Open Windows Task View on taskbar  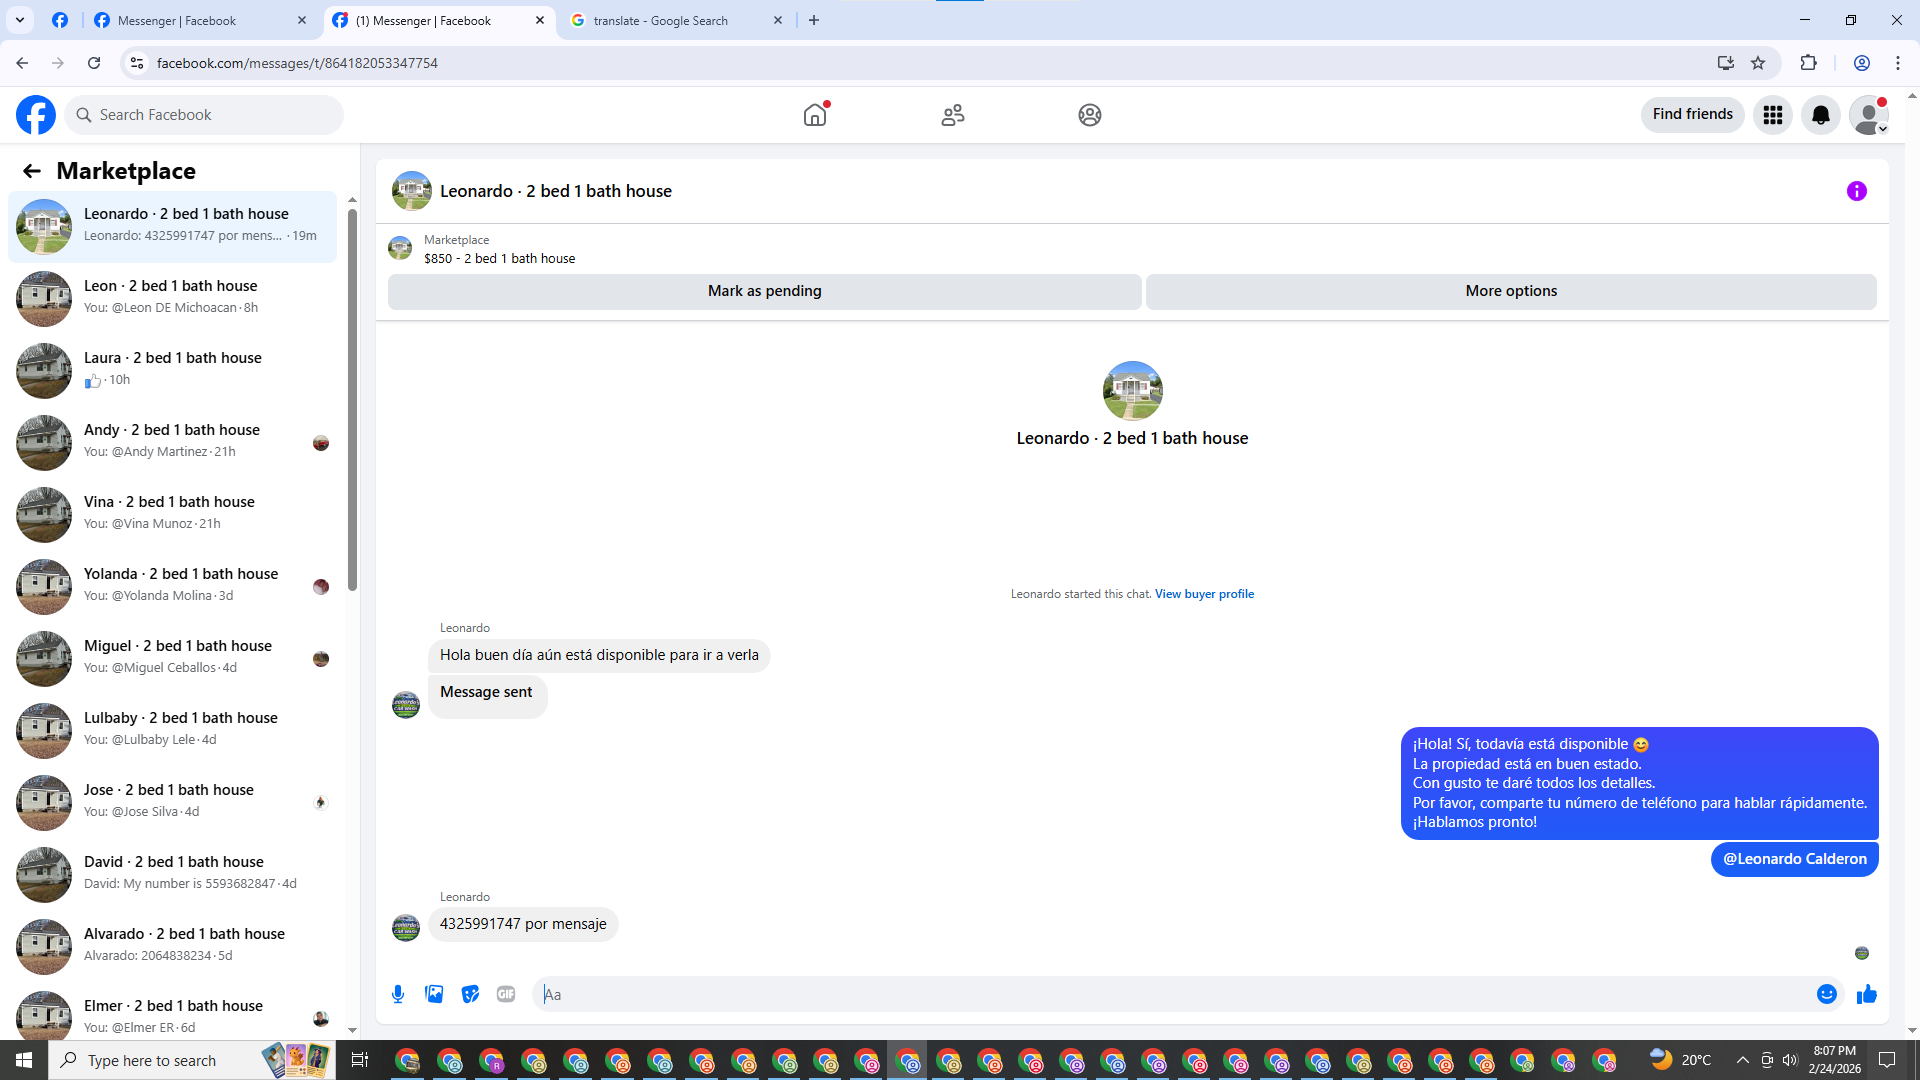coord(360,1060)
